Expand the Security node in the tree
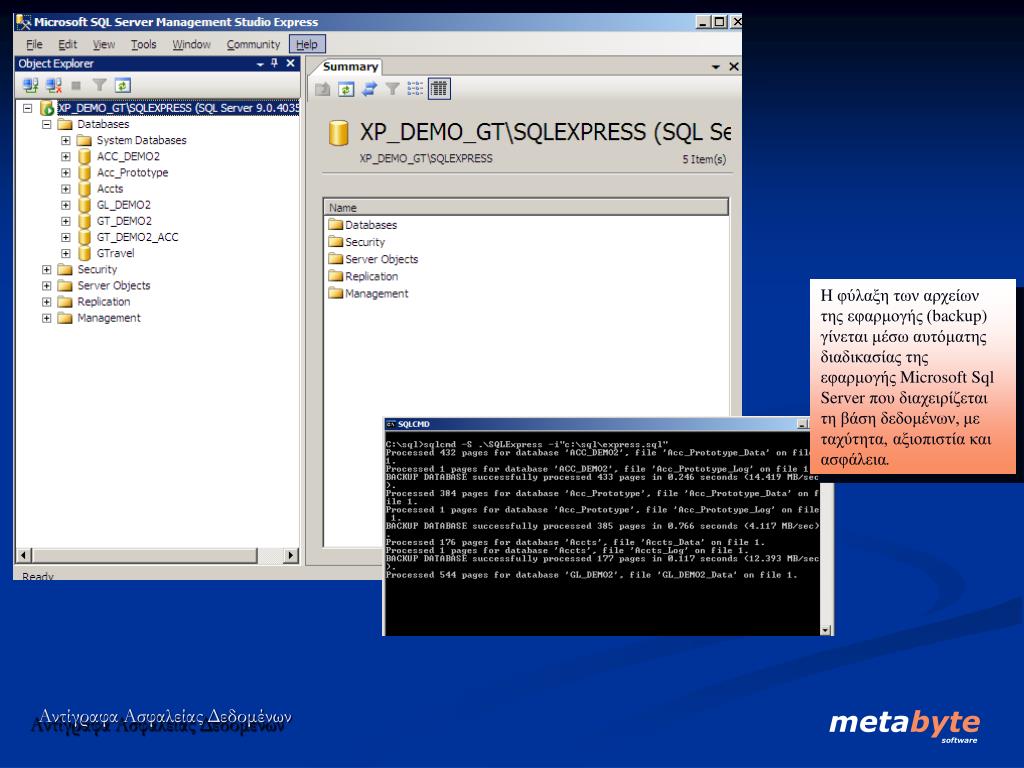 (46, 270)
